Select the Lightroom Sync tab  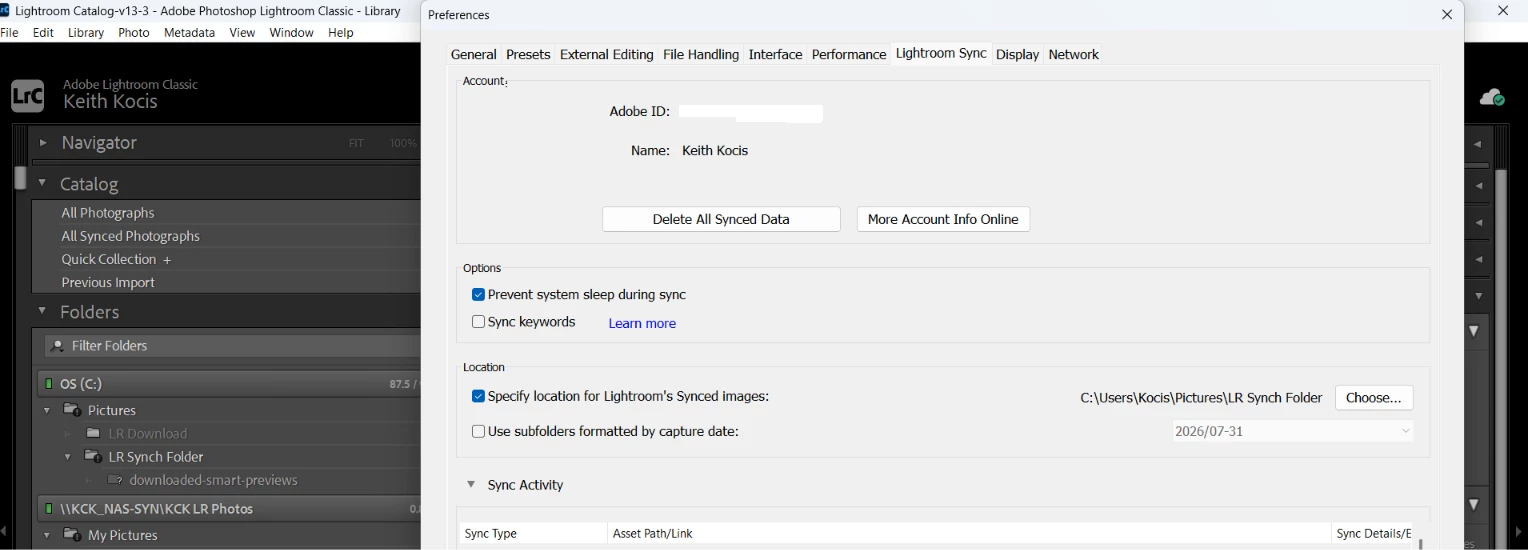click(941, 53)
